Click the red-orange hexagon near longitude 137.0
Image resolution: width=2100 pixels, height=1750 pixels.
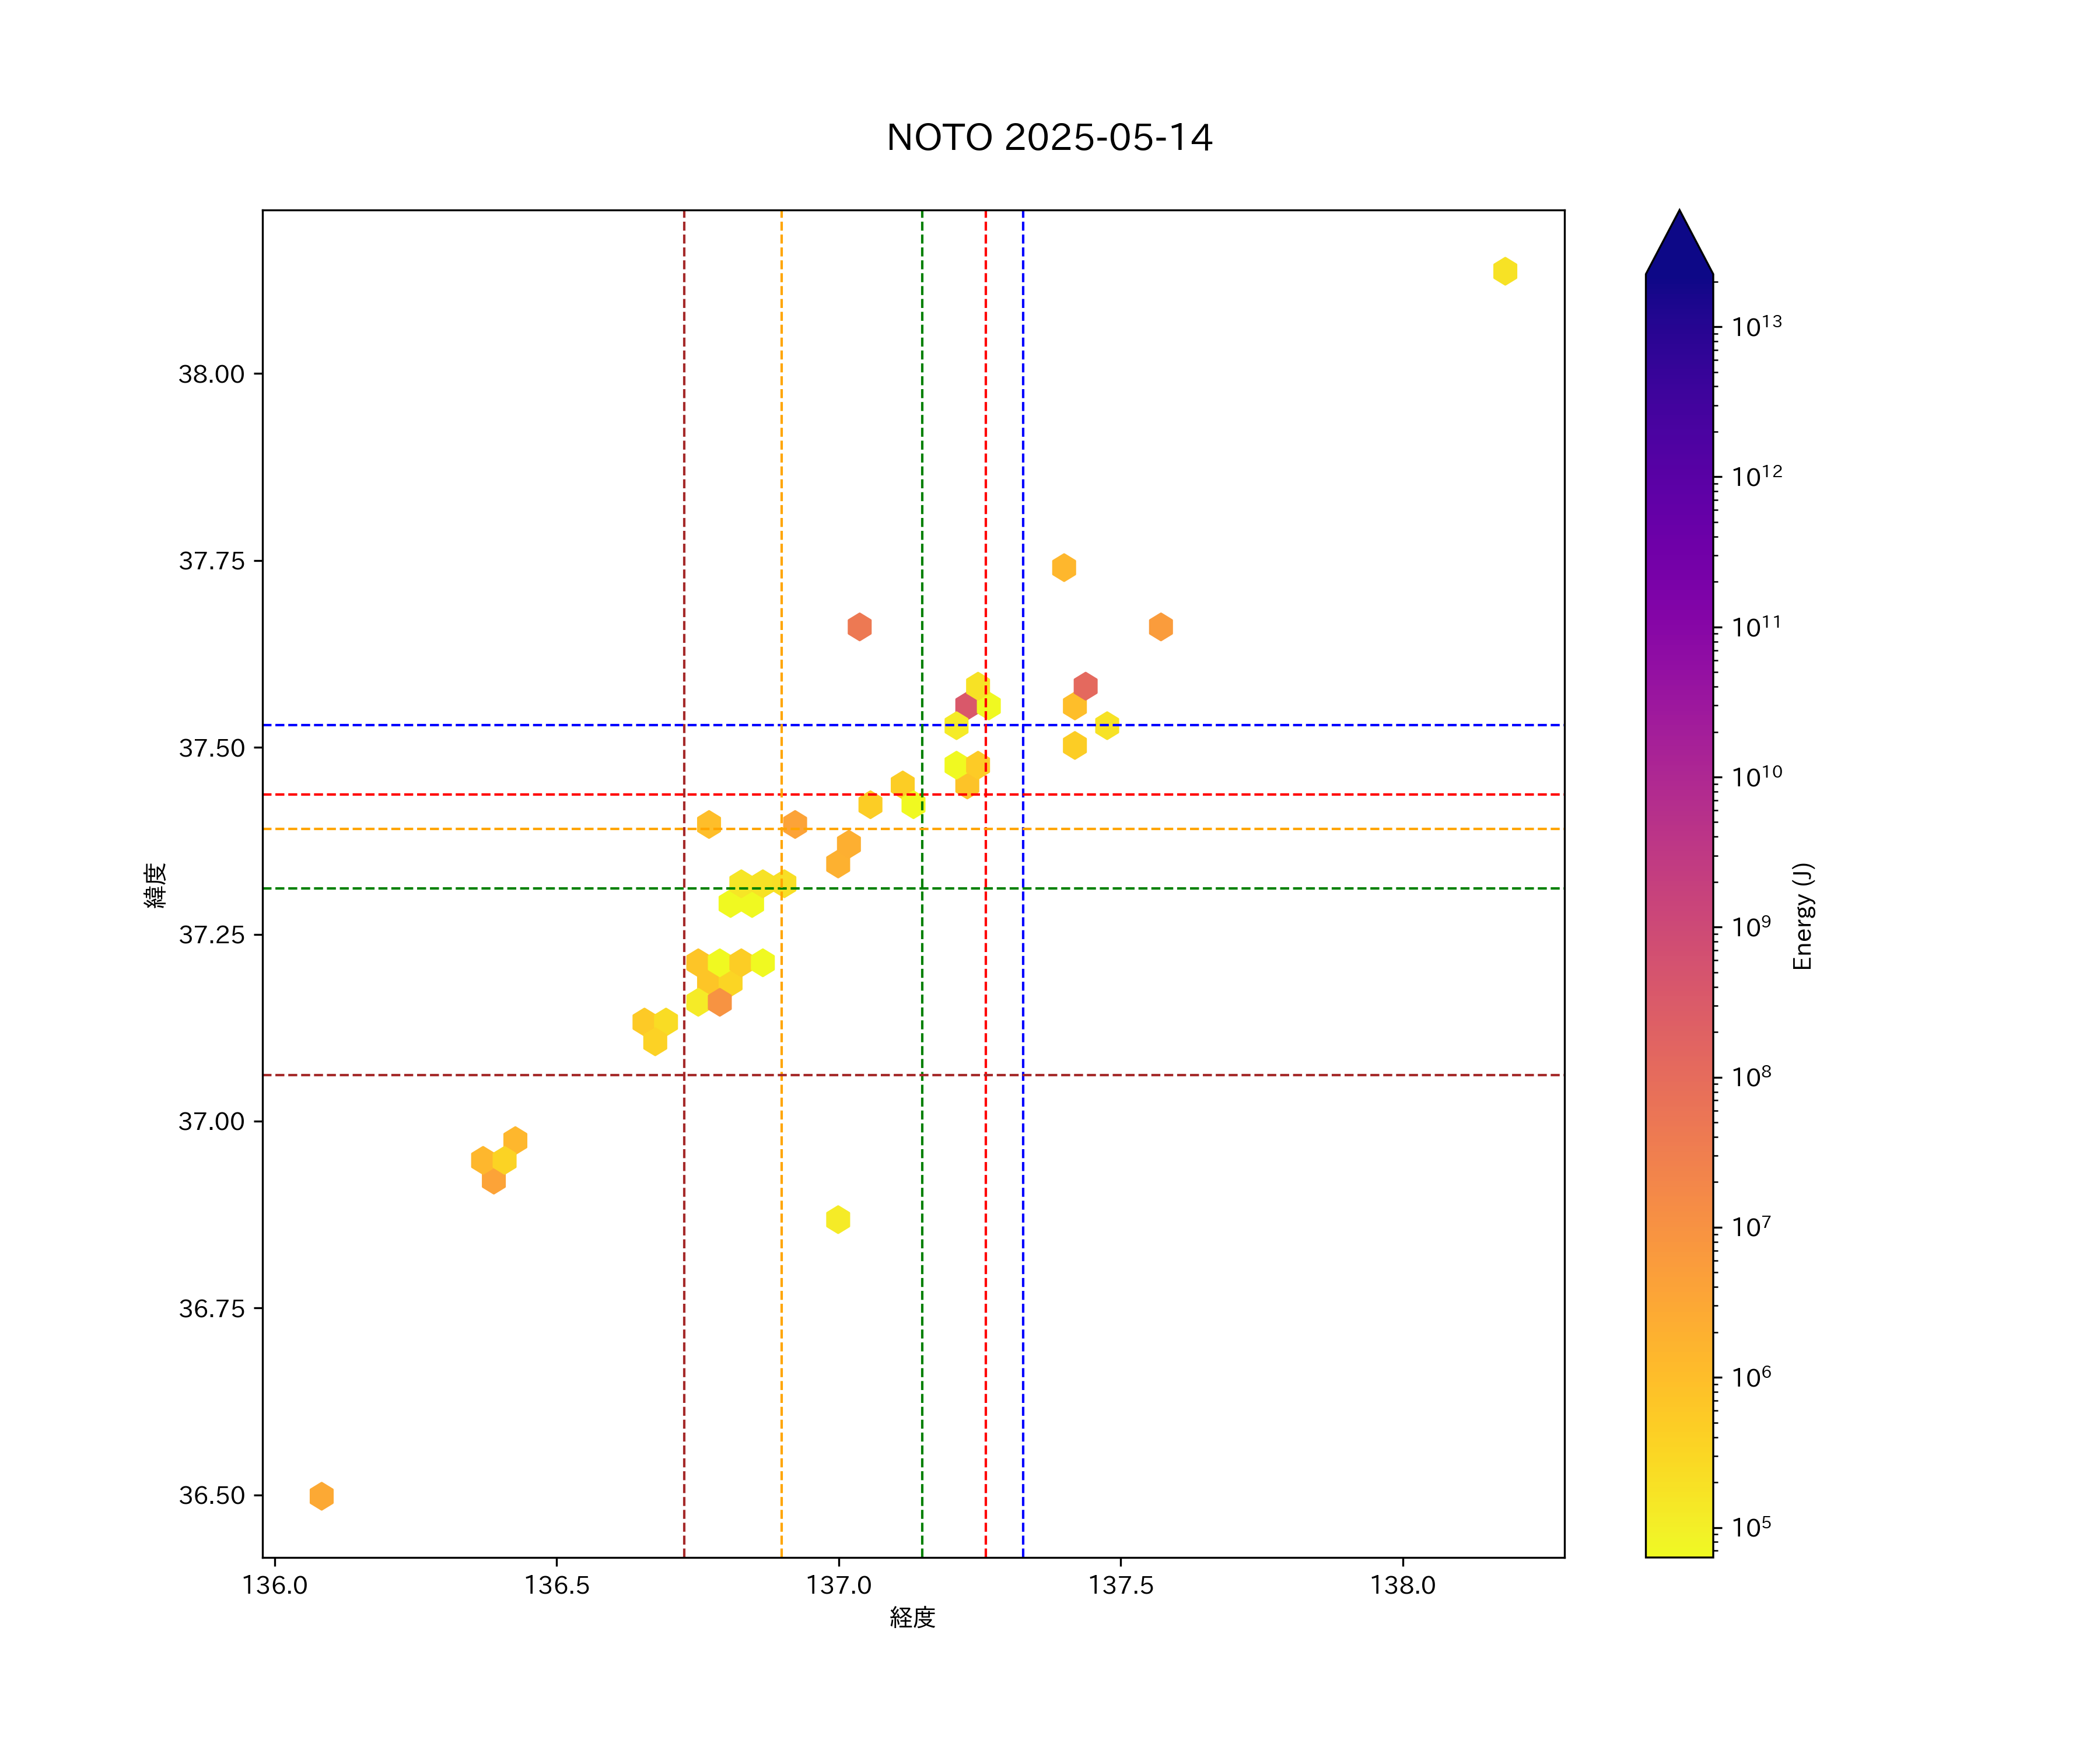click(x=859, y=627)
